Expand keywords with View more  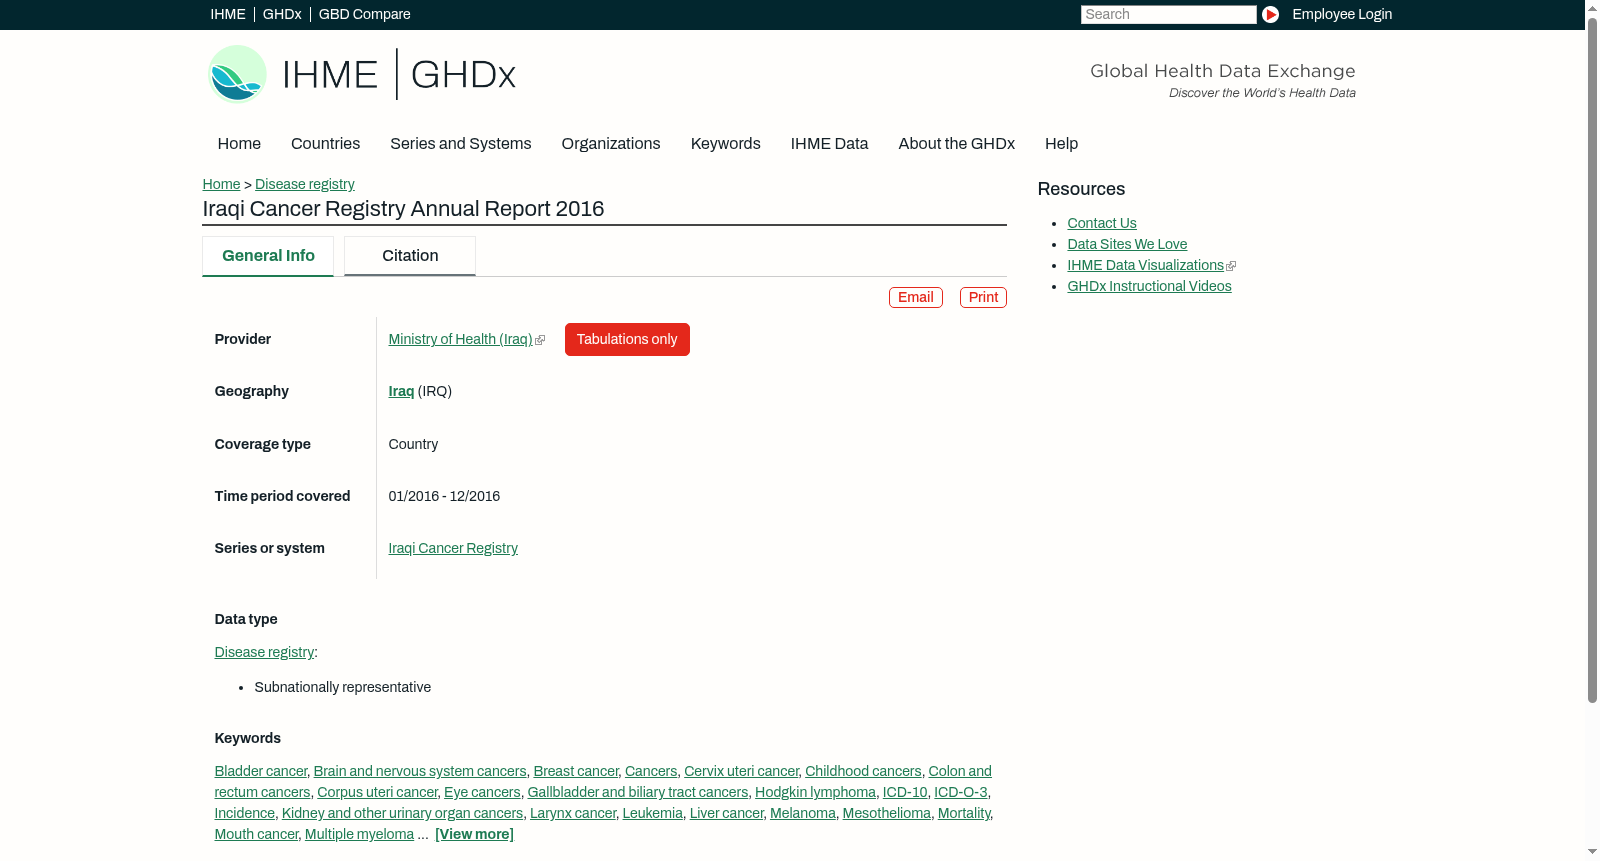[475, 834]
